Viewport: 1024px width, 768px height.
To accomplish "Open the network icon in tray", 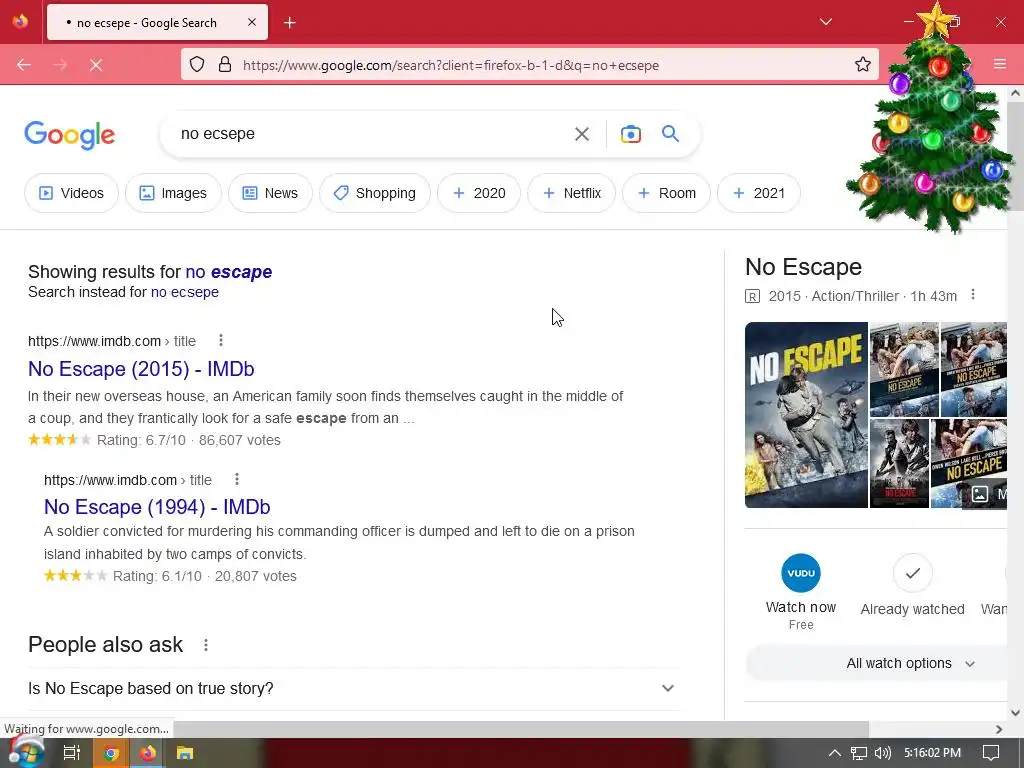I will pyautogui.click(x=859, y=753).
